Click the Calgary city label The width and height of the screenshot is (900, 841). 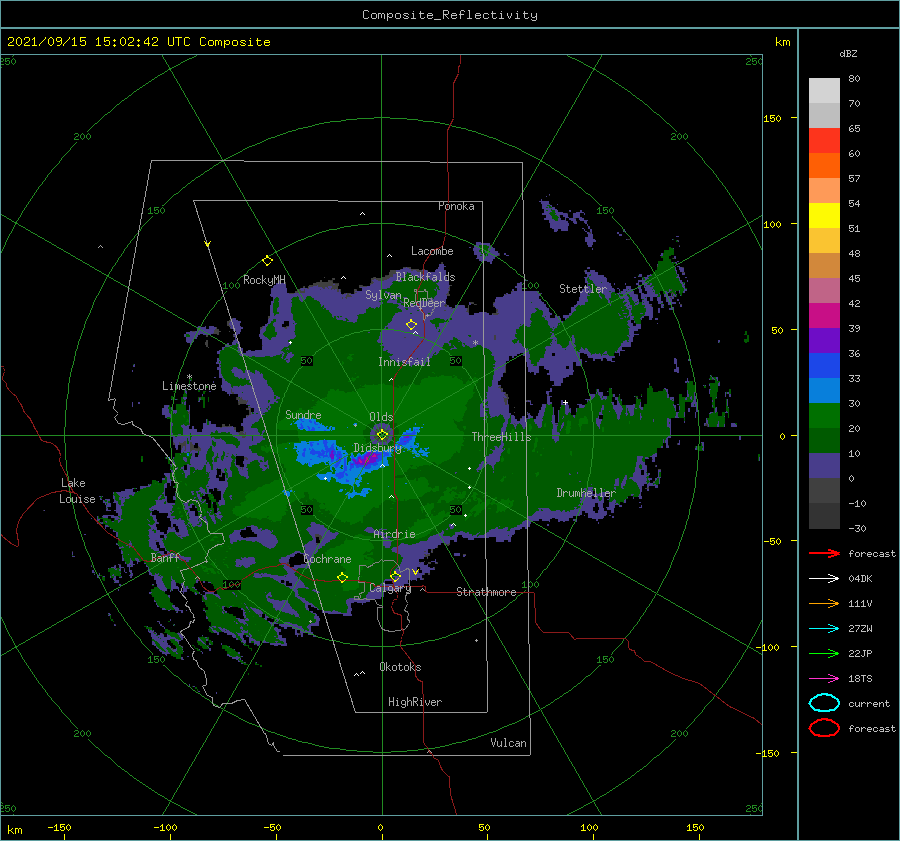pyautogui.click(x=390, y=588)
